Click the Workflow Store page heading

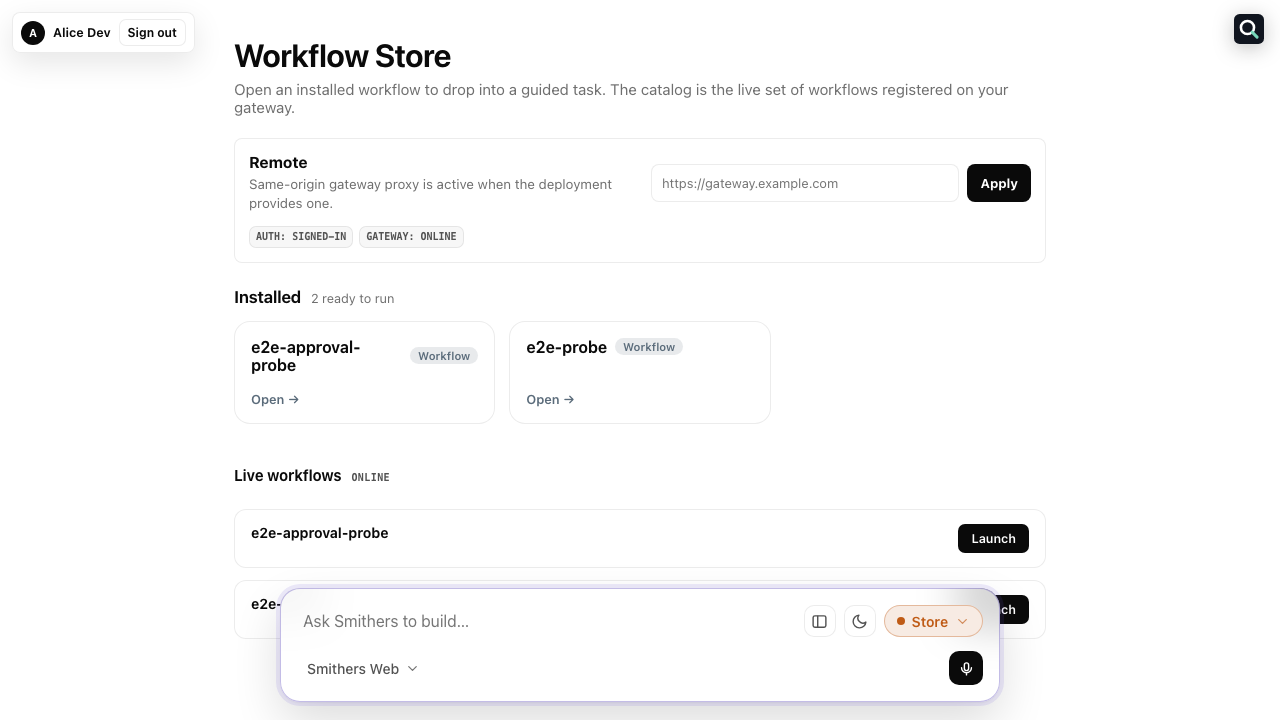pos(342,56)
